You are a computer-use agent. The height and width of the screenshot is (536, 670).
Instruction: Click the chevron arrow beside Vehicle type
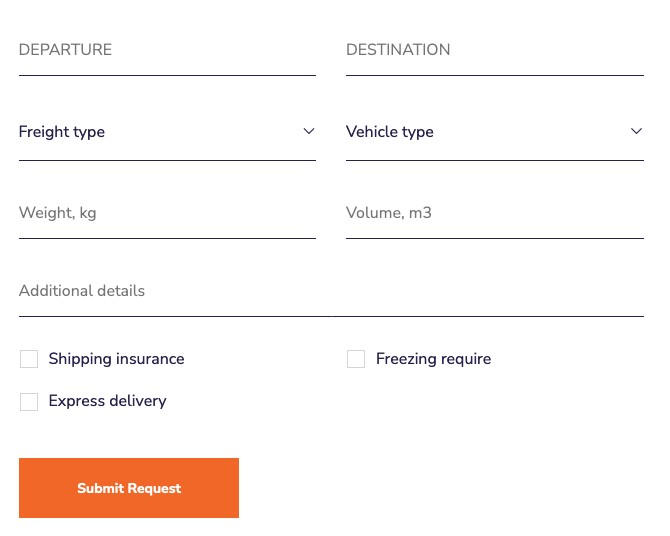point(636,131)
